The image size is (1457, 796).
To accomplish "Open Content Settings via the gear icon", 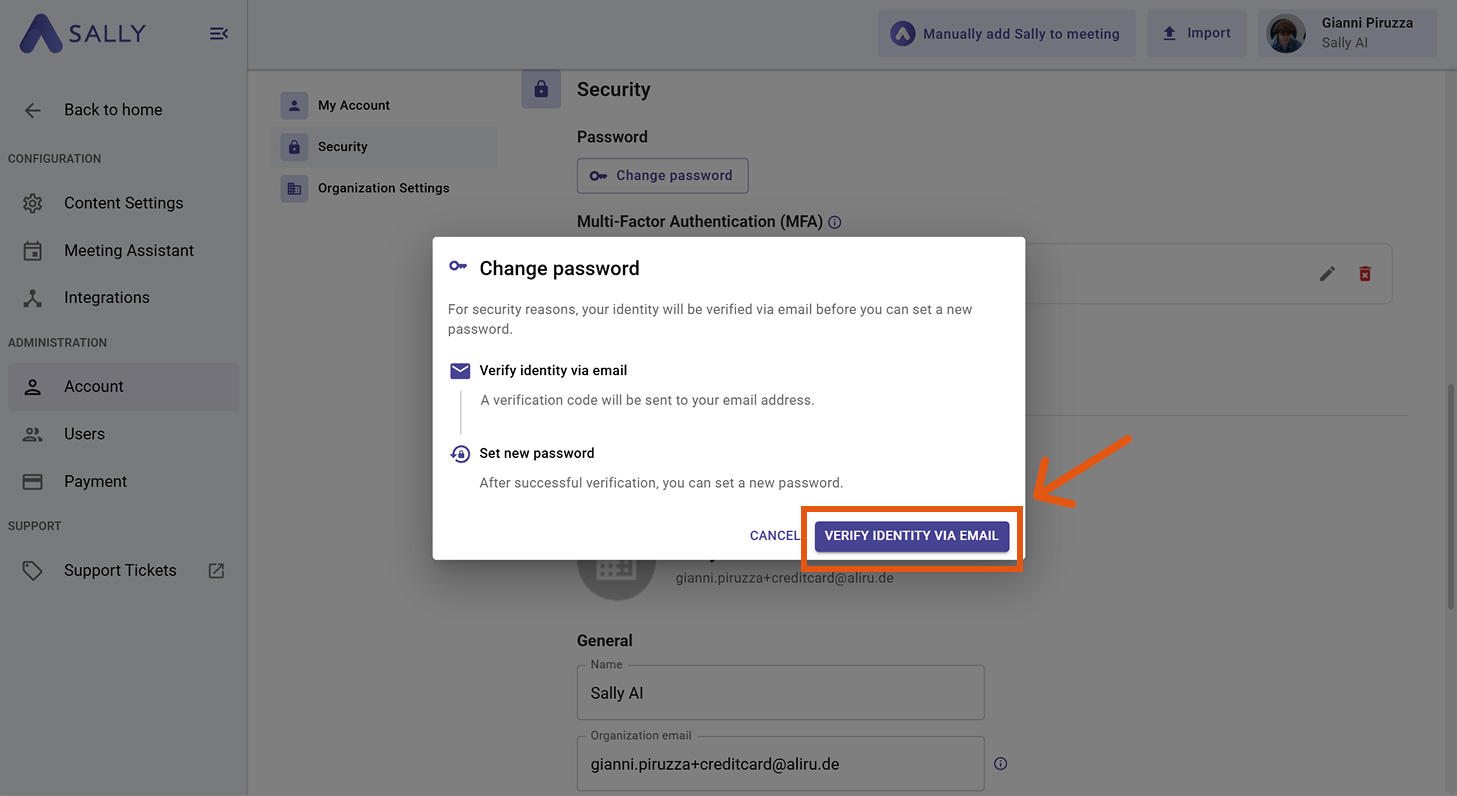I will 32,203.
